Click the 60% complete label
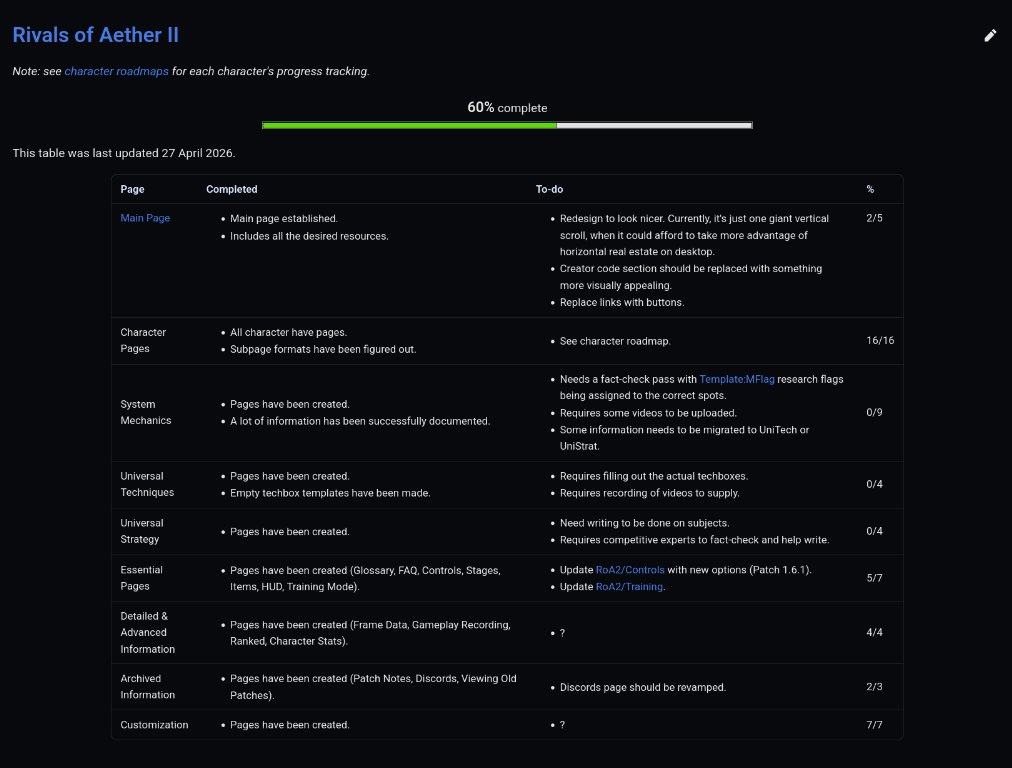 (x=507, y=107)
